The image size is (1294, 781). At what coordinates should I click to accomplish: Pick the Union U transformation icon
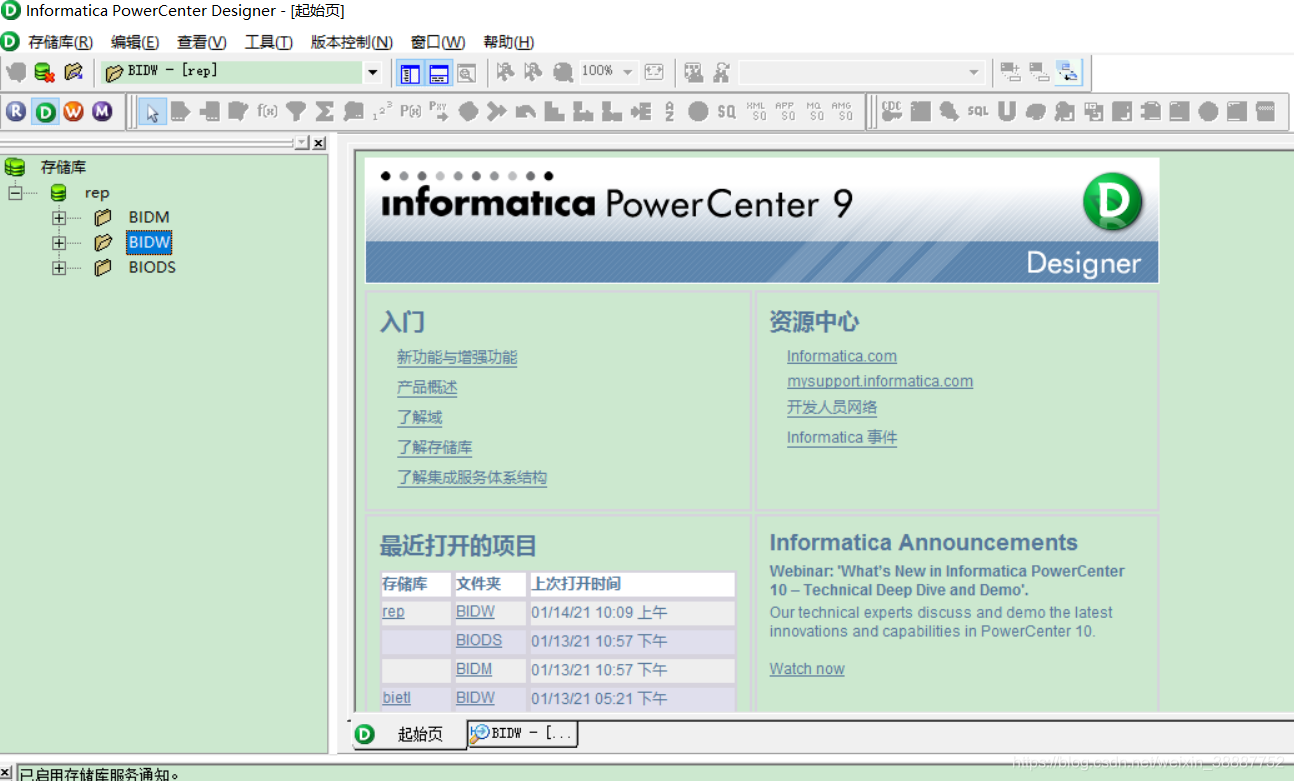click(1006, 111)
